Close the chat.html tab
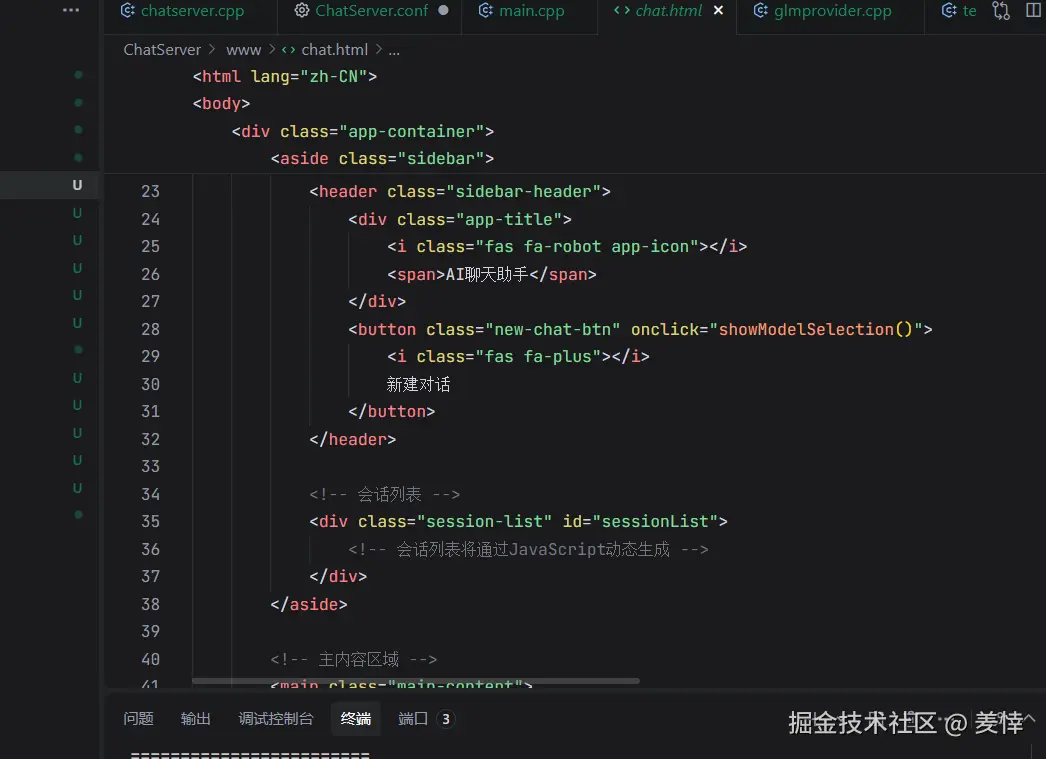 (x=718, y=10)
